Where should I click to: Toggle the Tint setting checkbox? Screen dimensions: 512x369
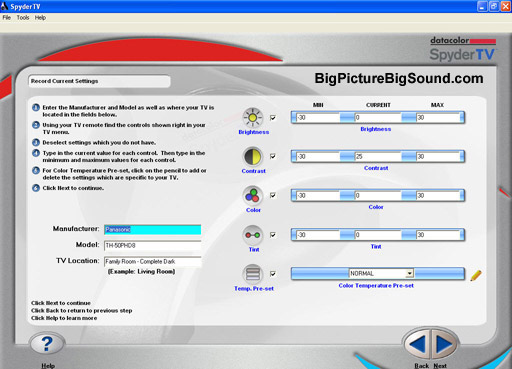click(273, 235)
